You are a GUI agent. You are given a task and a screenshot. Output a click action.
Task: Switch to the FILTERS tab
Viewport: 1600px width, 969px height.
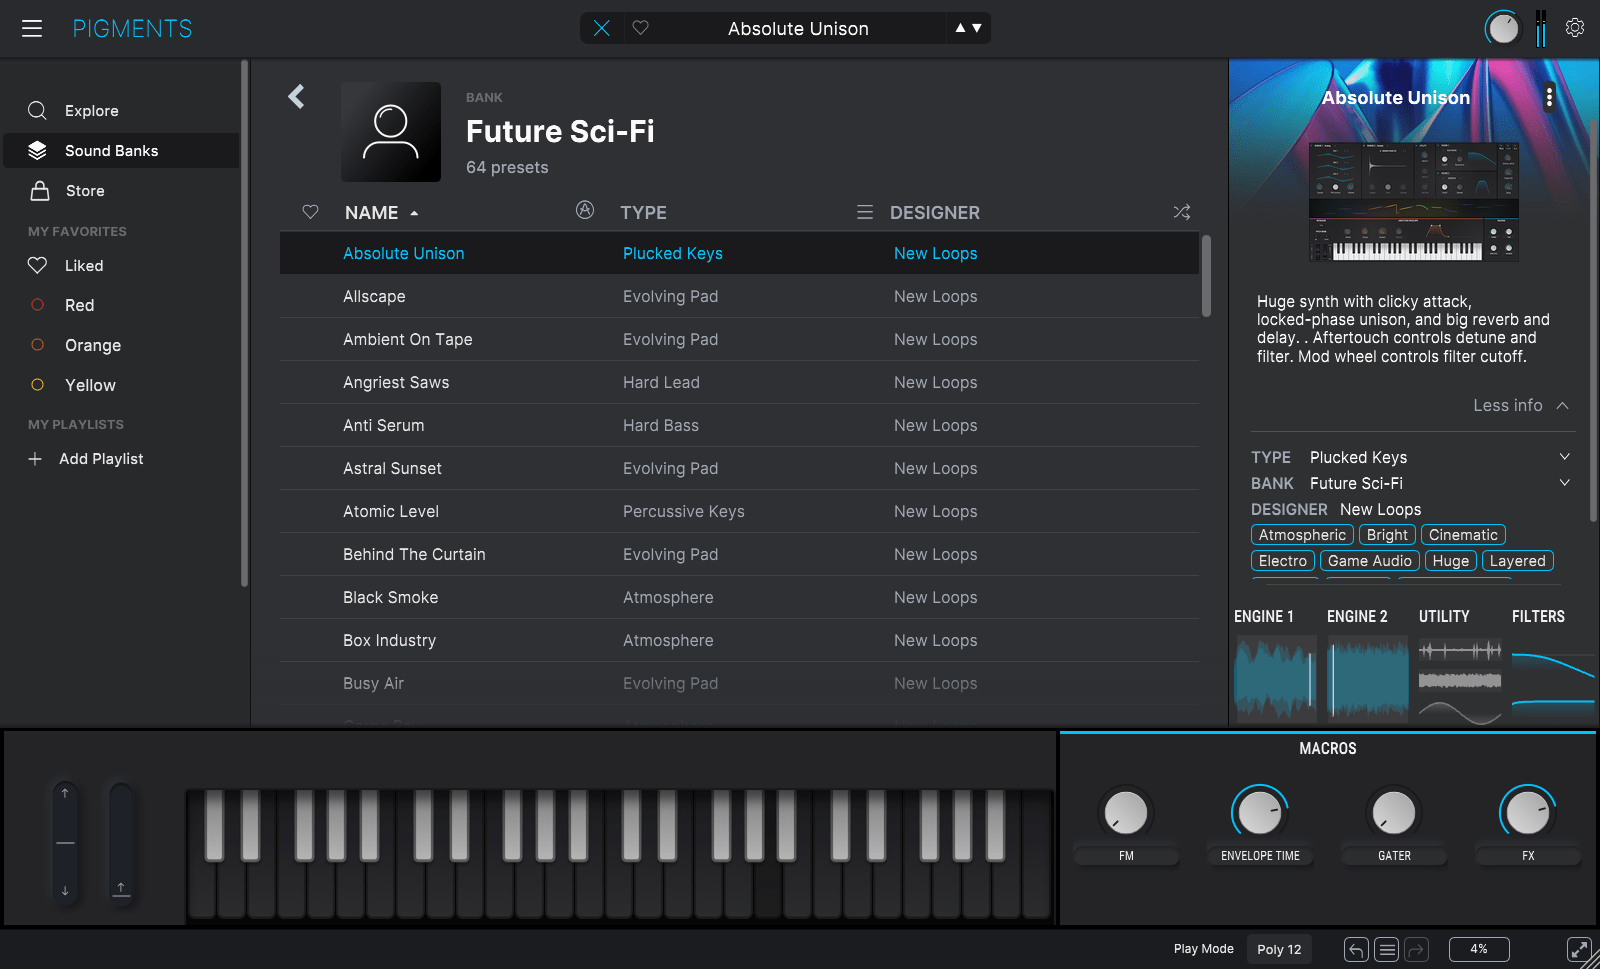[x=1538, y=616]
